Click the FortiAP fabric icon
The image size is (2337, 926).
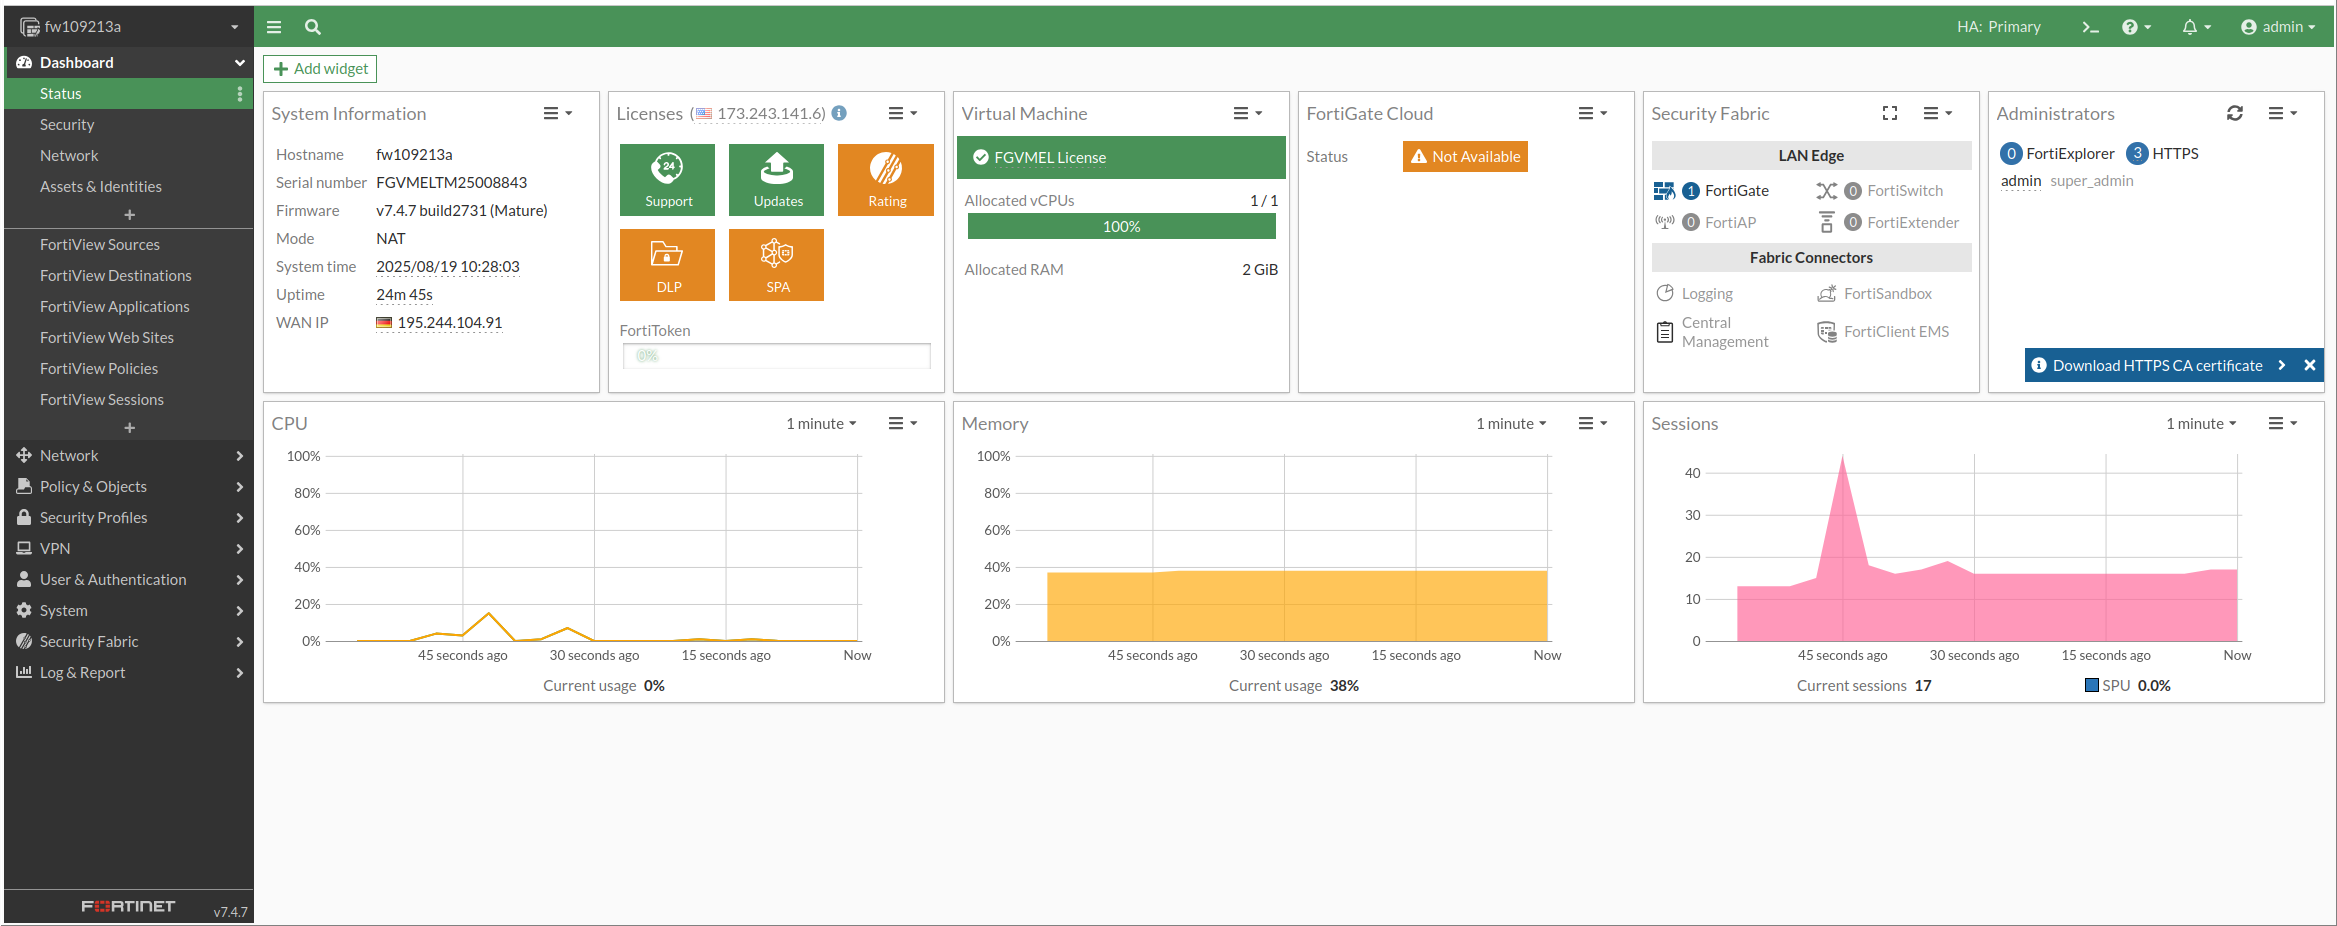coord(1664,222)
